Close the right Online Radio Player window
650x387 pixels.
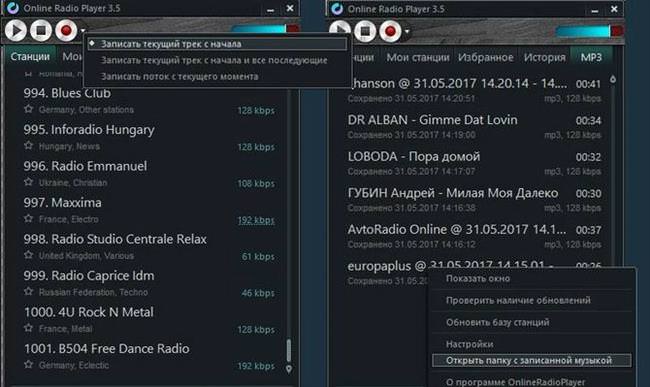click(x=614, y=9)
